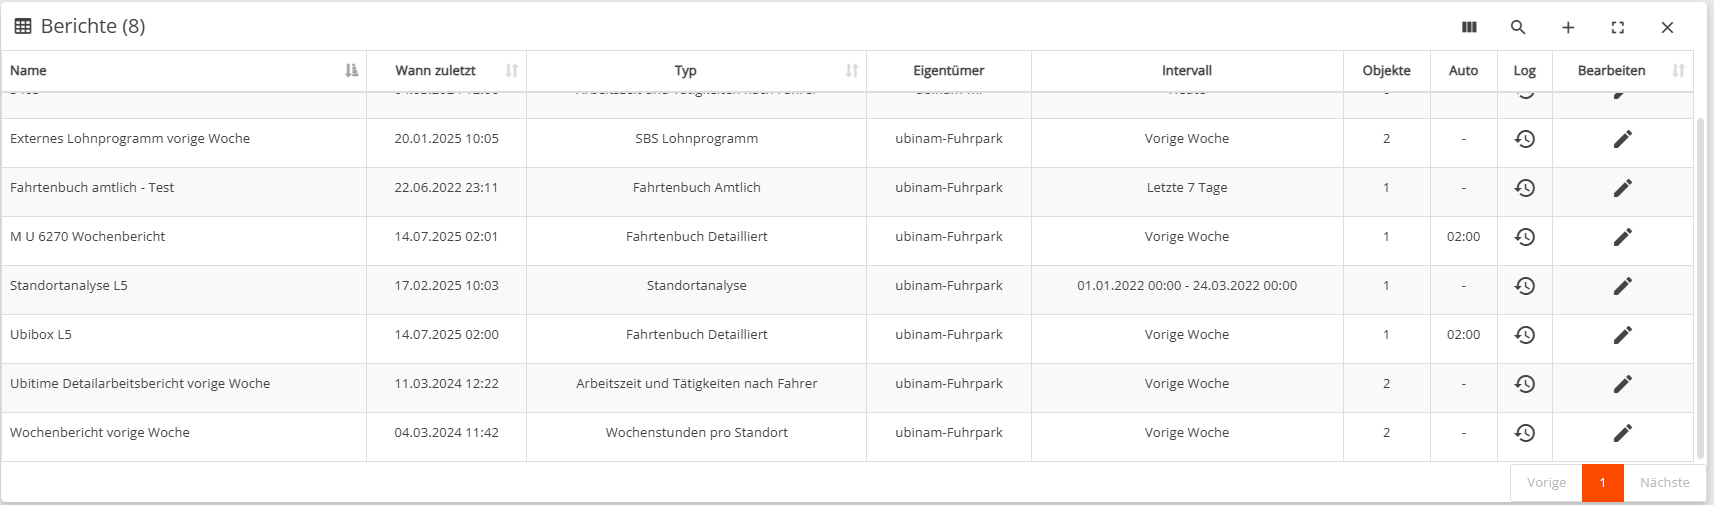
Task: Add a new report with plus icon
Action: [1568, 27]
